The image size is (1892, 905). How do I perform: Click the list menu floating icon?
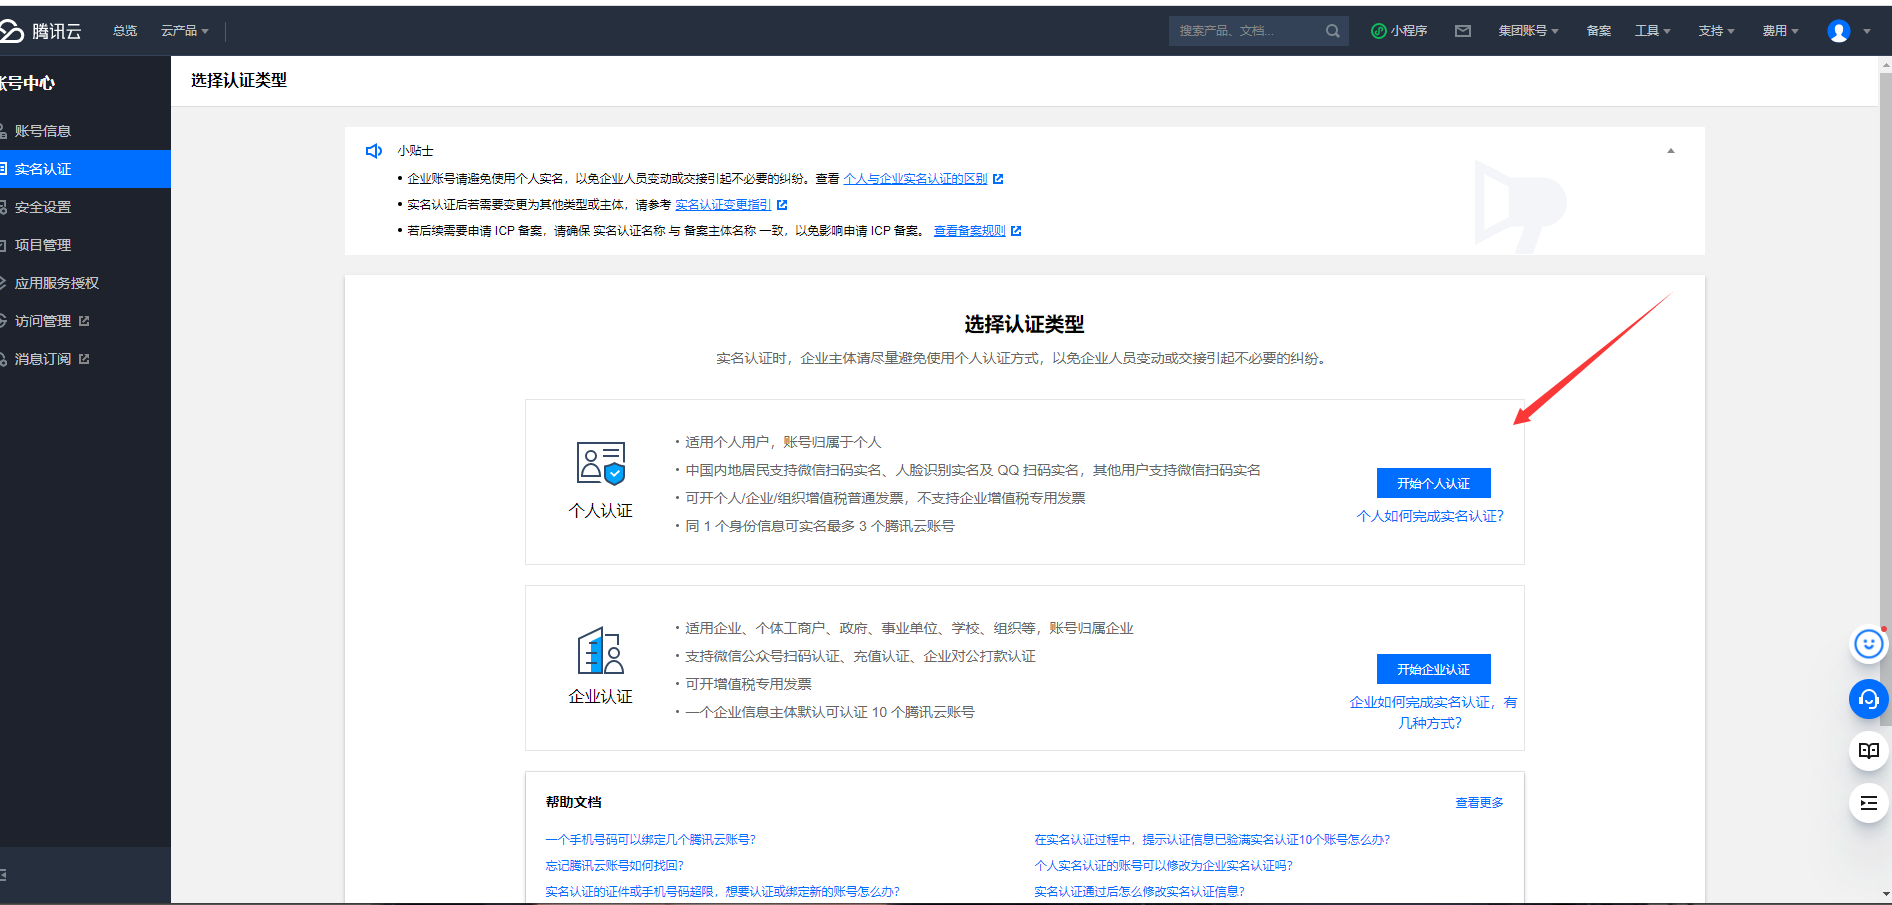pos(1868,803)
